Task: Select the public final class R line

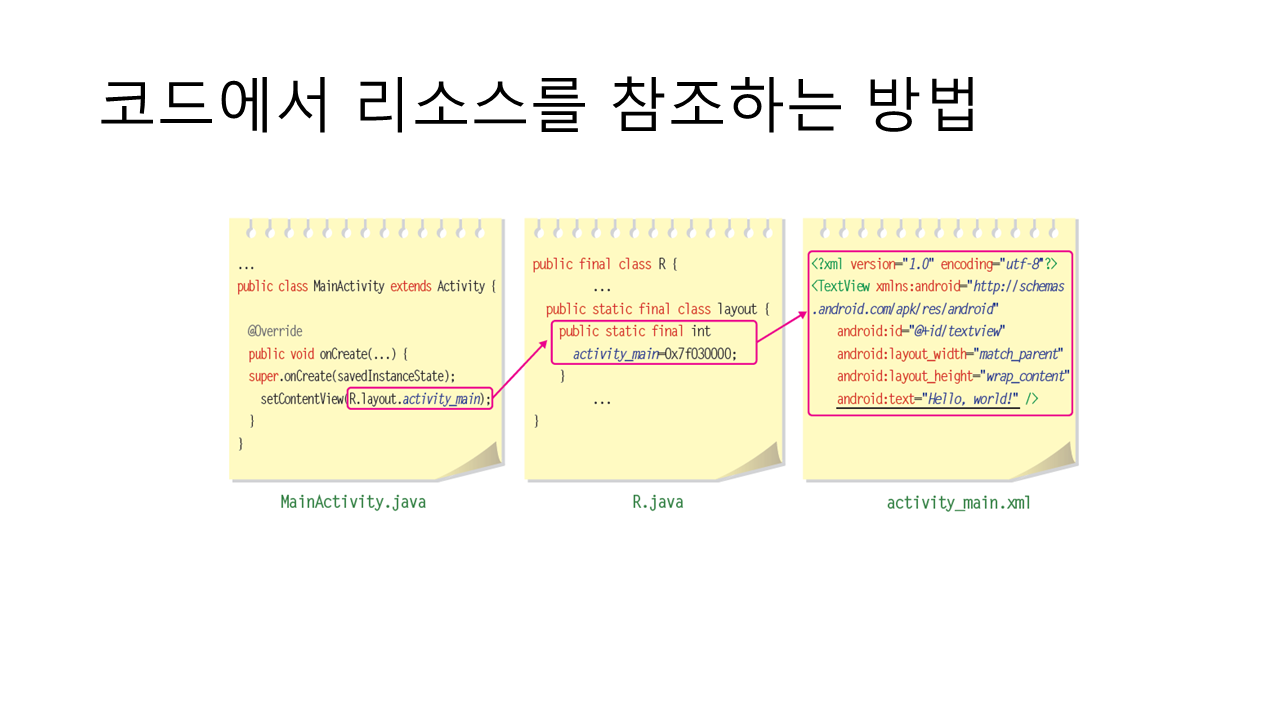Action: [605, 264]
